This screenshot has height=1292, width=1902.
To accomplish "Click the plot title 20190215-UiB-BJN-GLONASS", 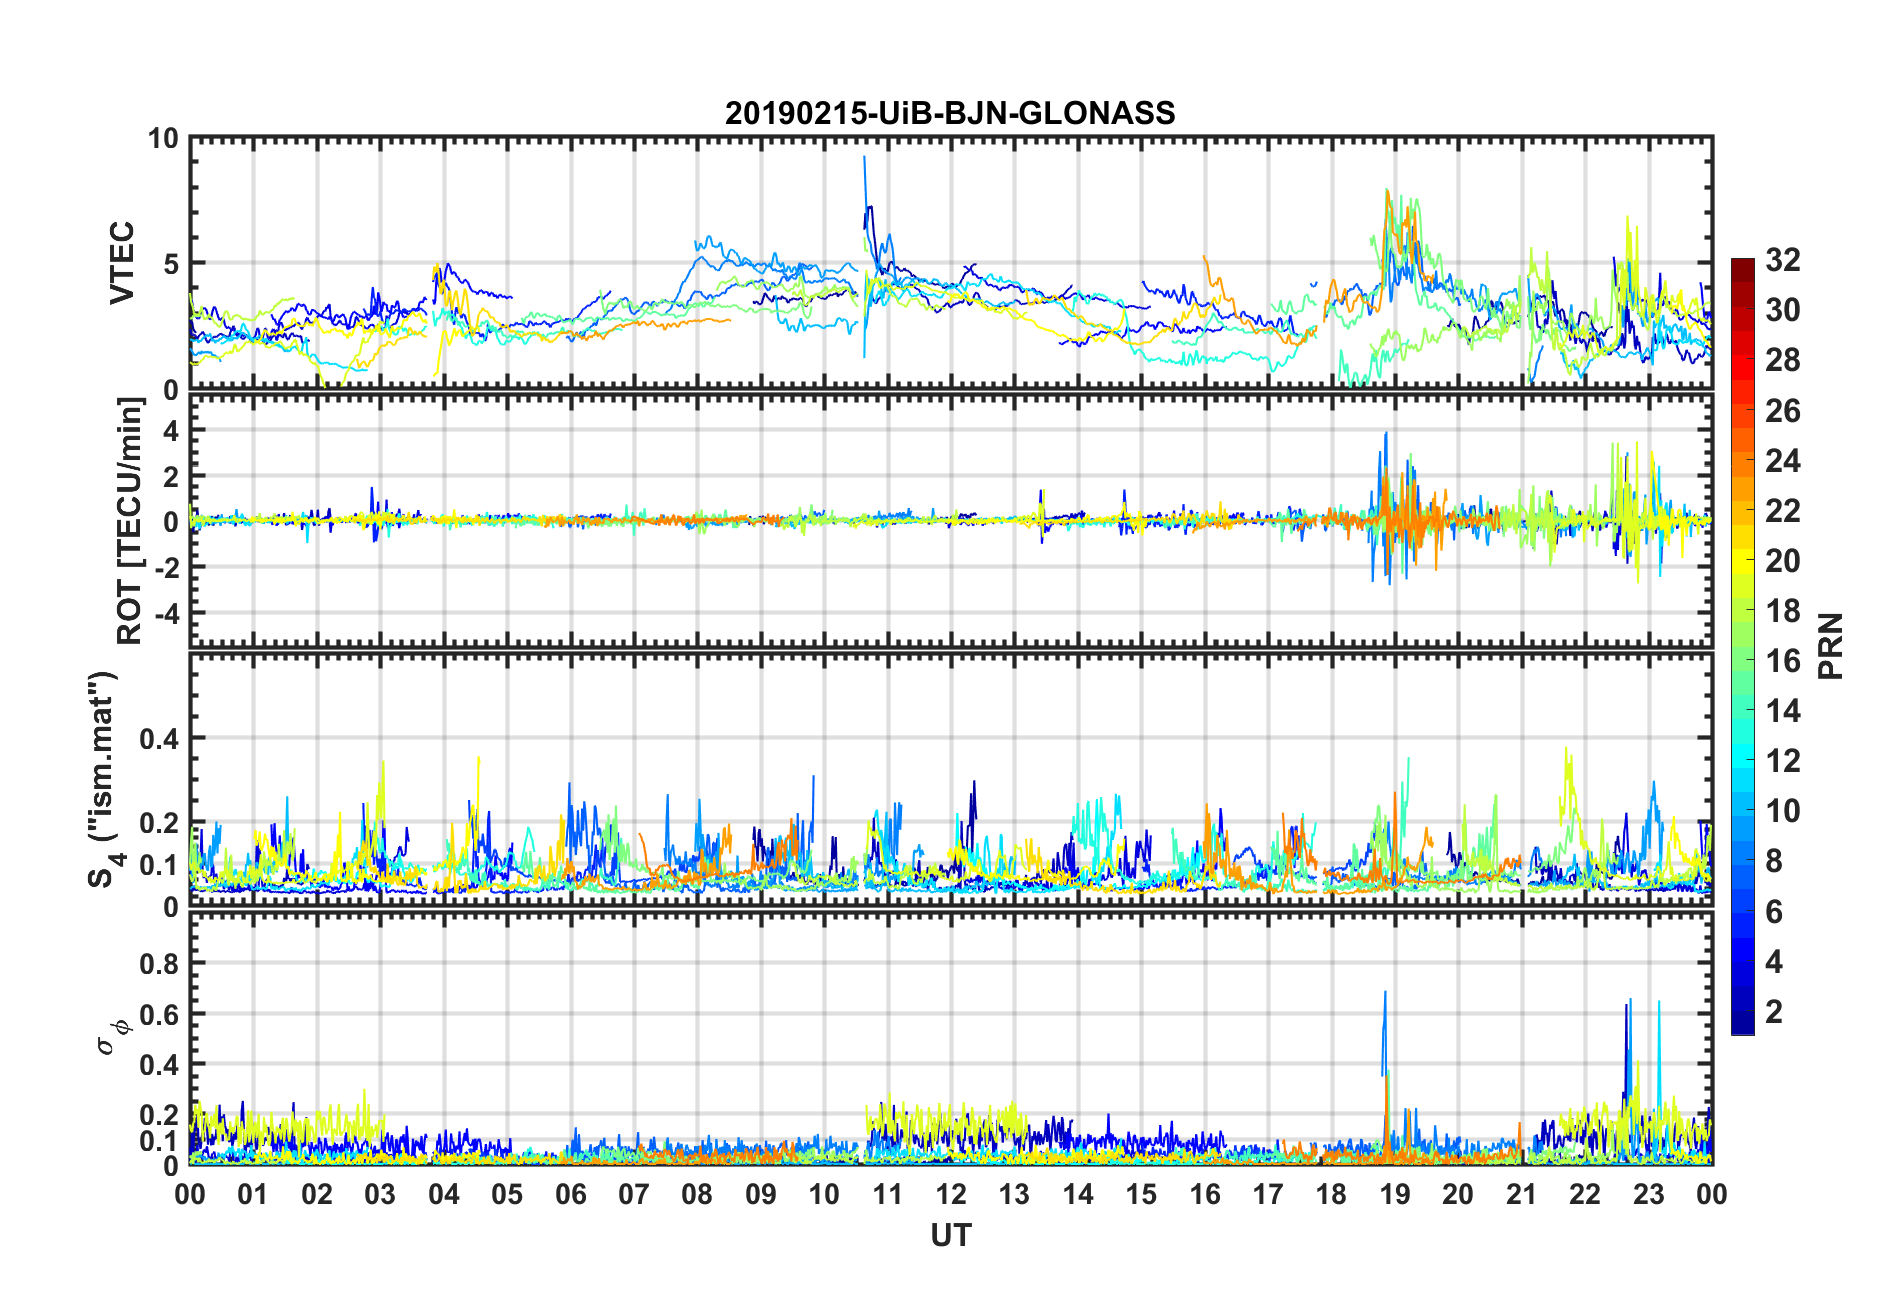I will [950, 113].
